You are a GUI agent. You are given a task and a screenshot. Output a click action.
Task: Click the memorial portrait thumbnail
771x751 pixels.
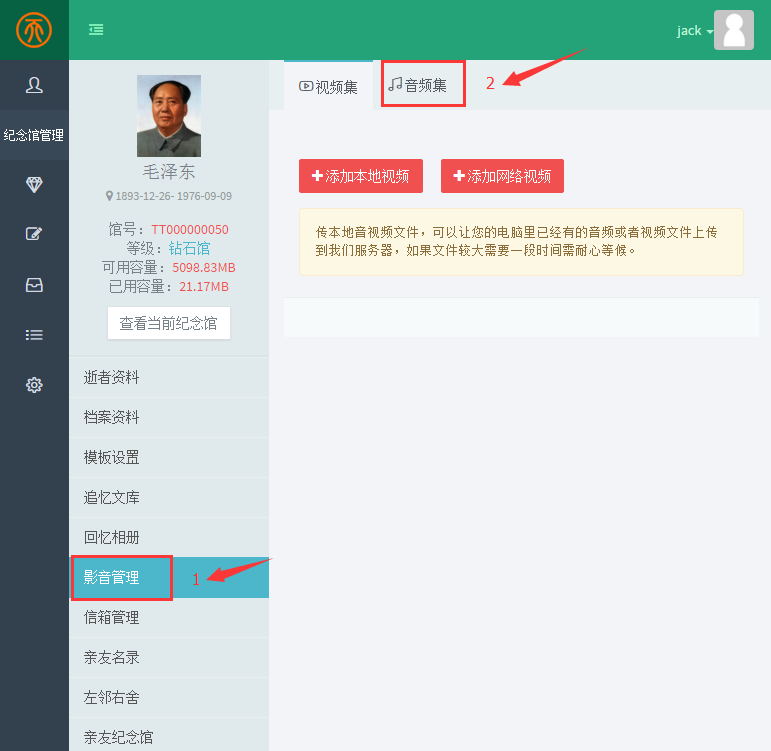coord(168,116)
